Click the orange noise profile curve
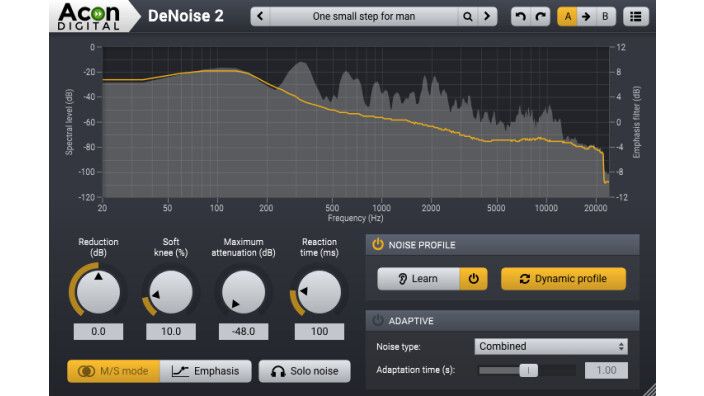The image size is (704, 396). 382,118
